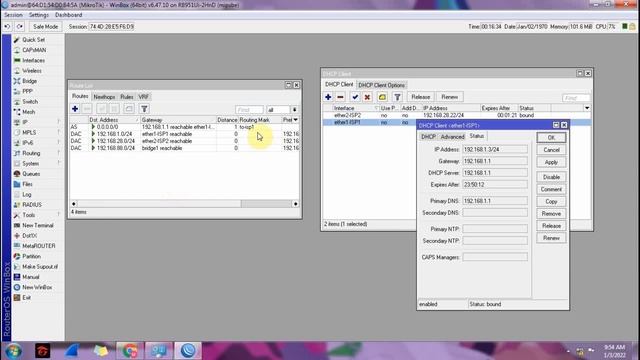Open the Session menu
This screenshot has width=640, height=360.
coord(13,15)
